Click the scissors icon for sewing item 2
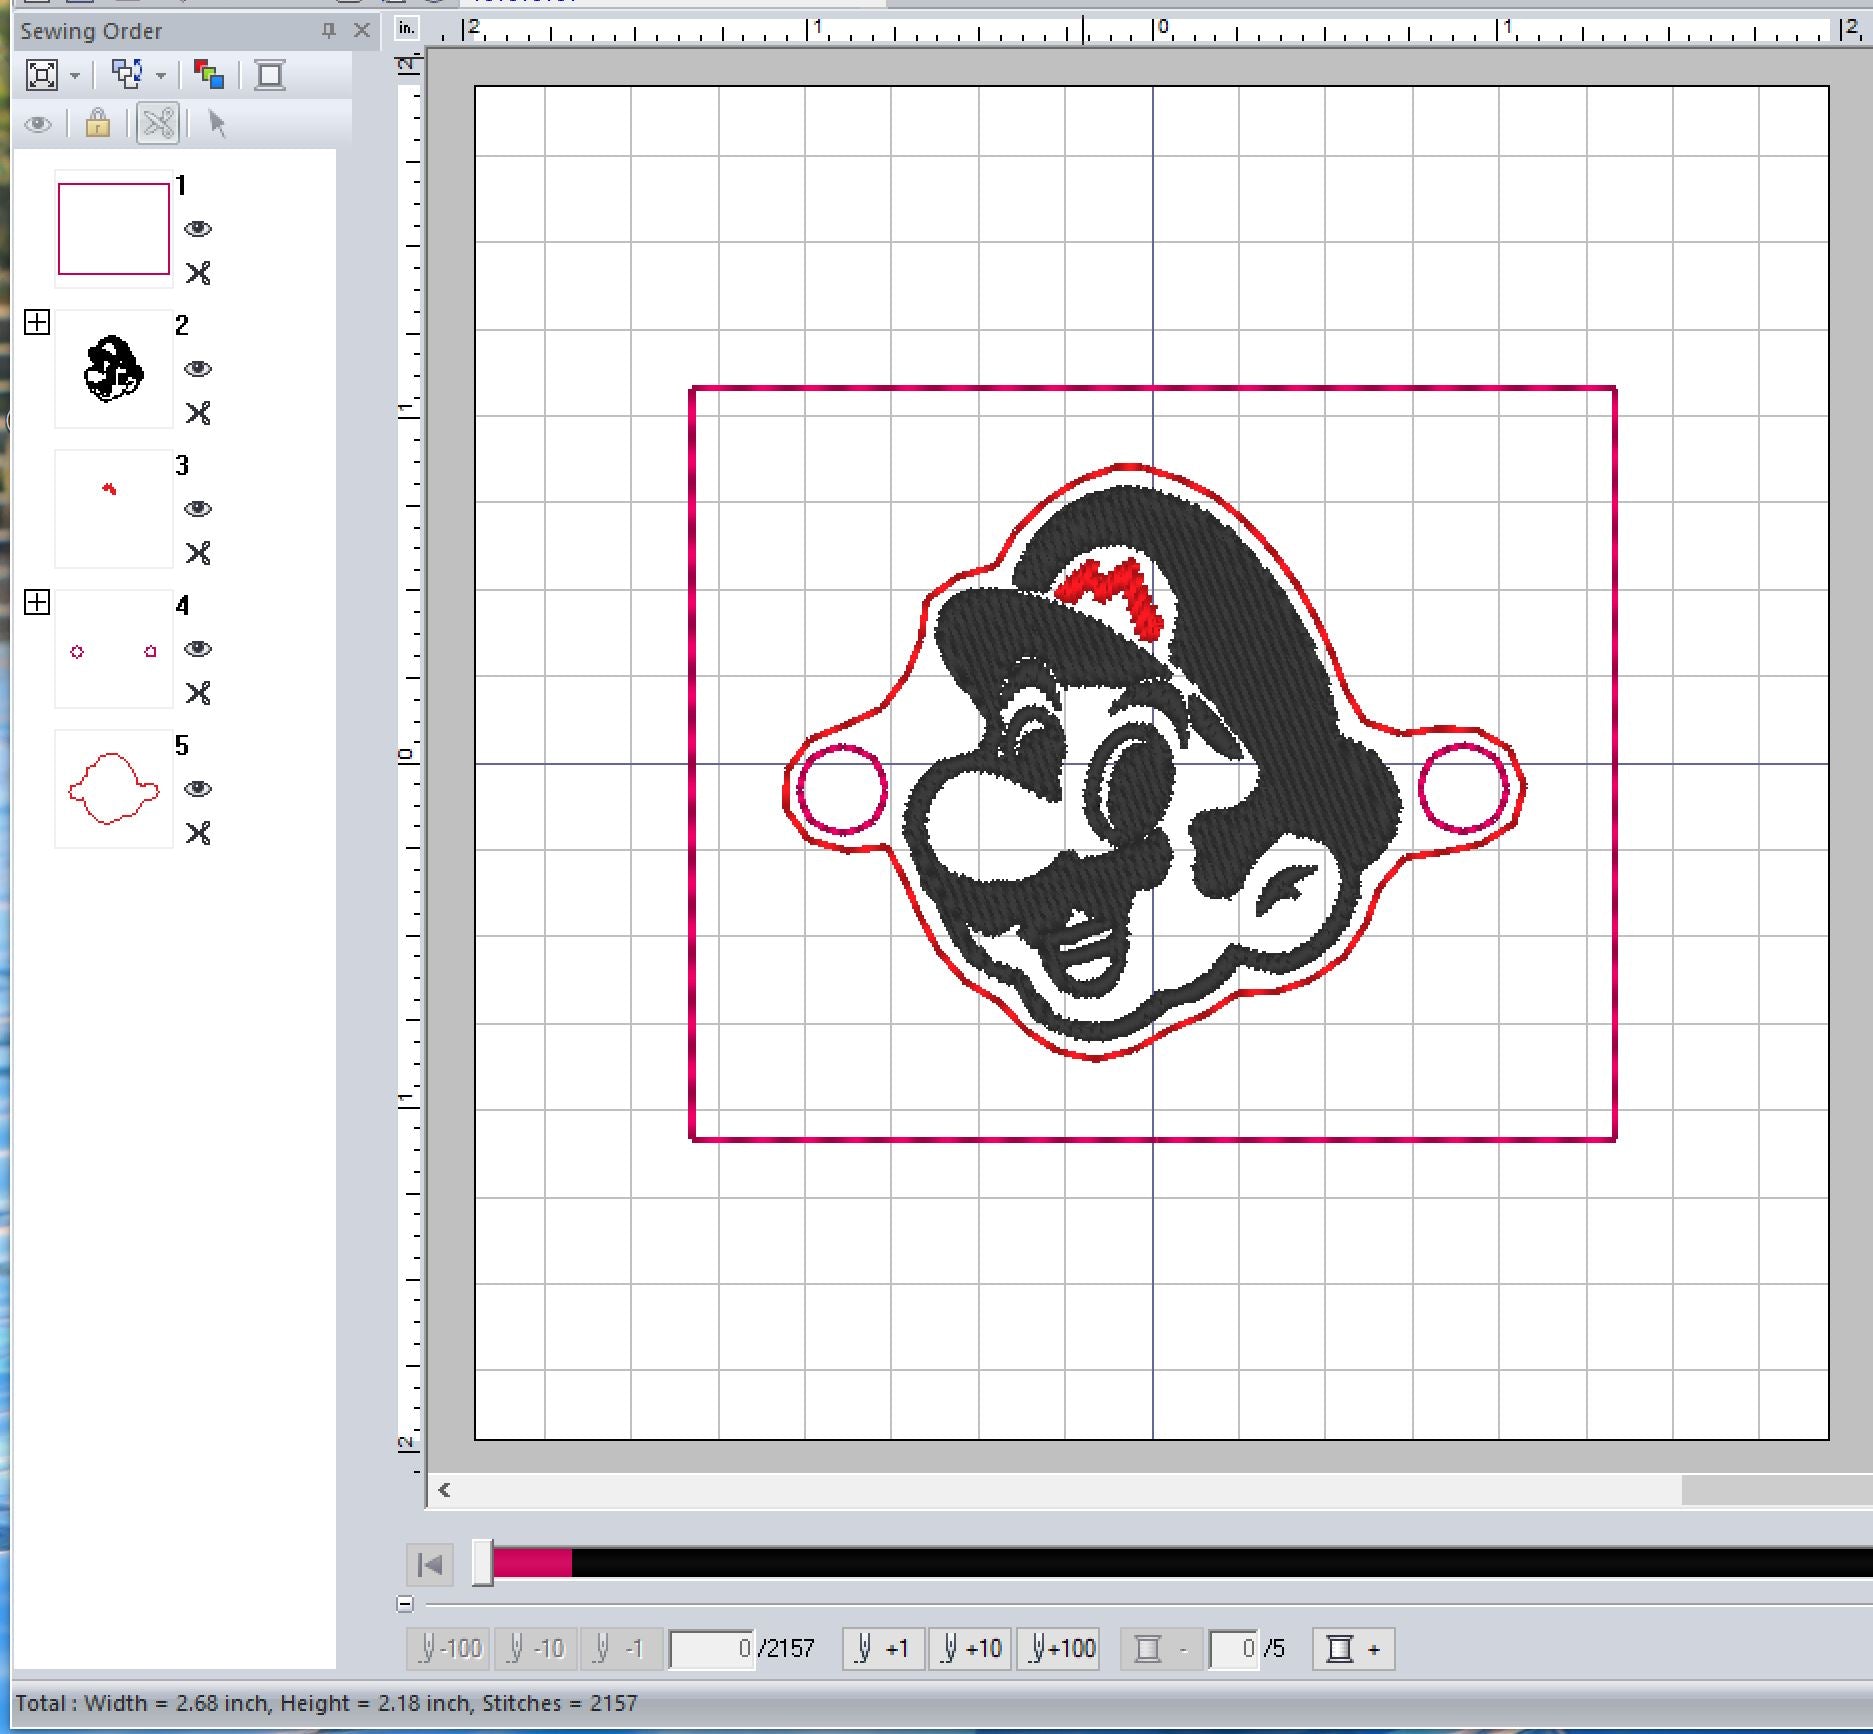Viewport: 1873px width, 1734px height. pos(198,413)
